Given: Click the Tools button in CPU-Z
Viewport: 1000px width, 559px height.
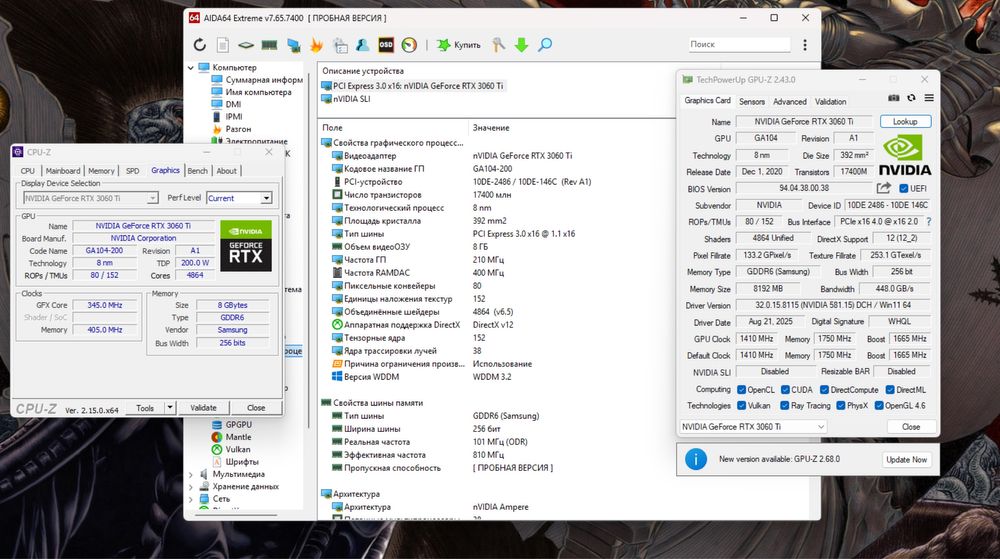Looking at the screenshot, I should tap(145, 407).
